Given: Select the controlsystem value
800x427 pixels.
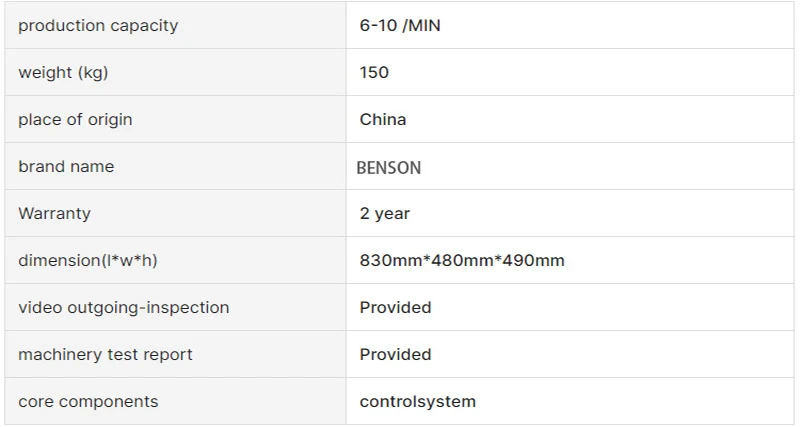Looking at the screenshot, I should click(418, 401).
